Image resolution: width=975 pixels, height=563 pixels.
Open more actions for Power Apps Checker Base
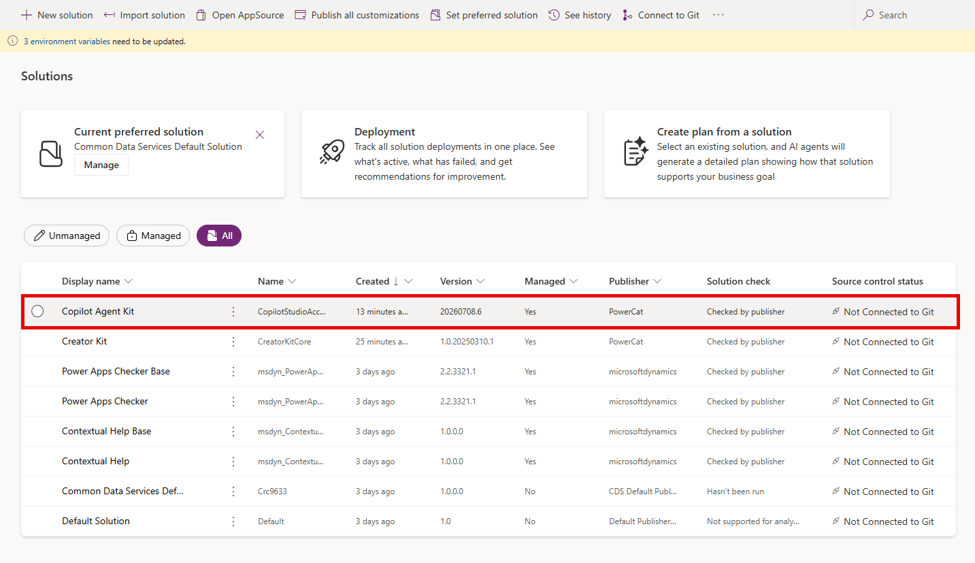click(233, 371)
